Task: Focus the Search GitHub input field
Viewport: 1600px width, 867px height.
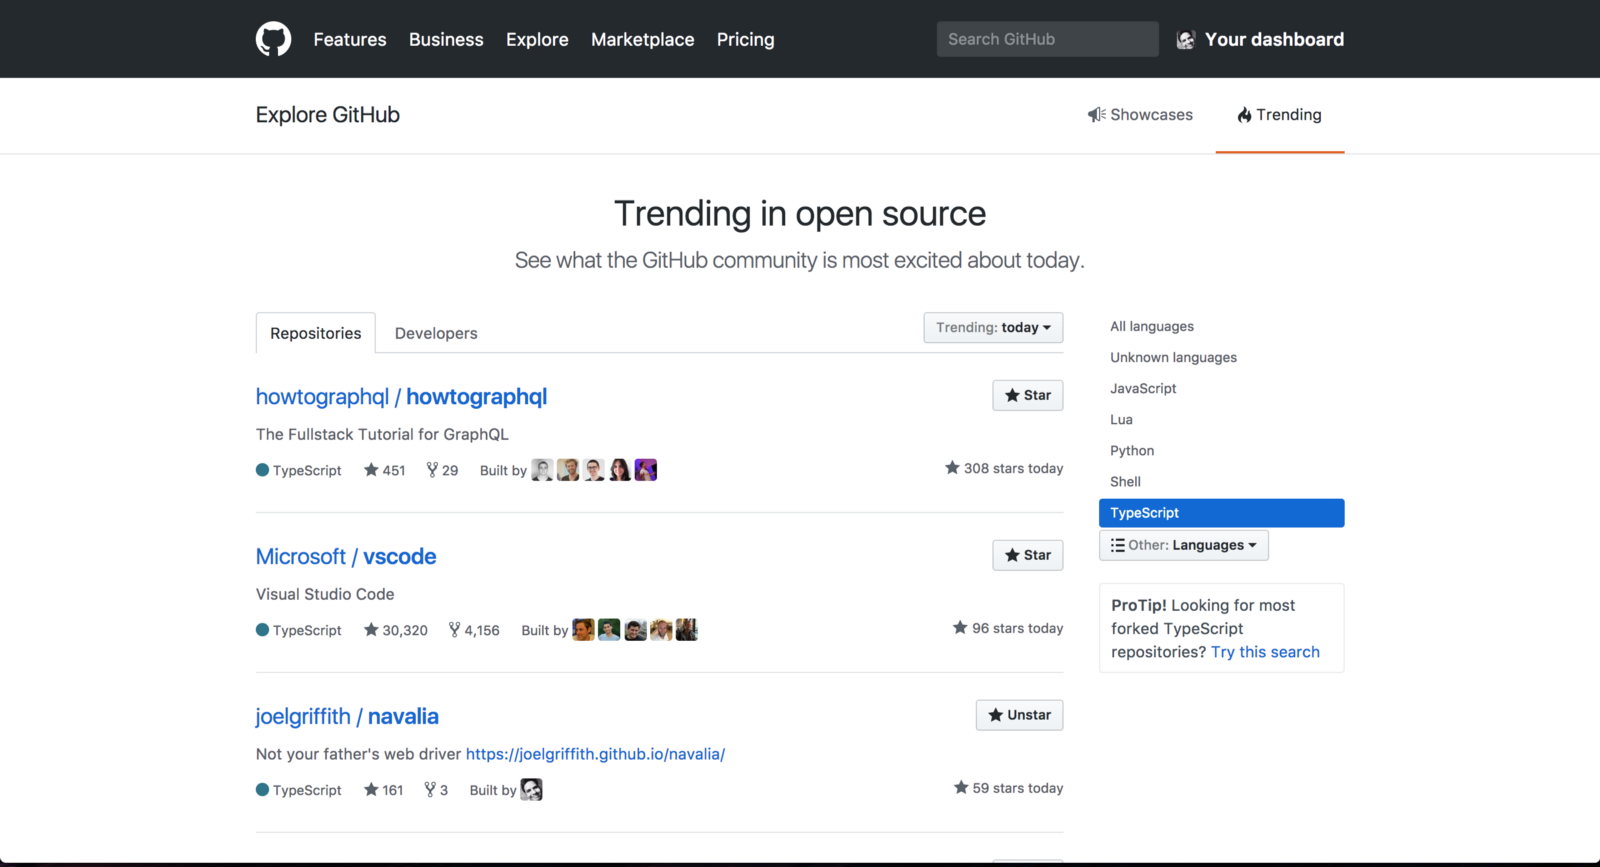Action: point(1046,39)
